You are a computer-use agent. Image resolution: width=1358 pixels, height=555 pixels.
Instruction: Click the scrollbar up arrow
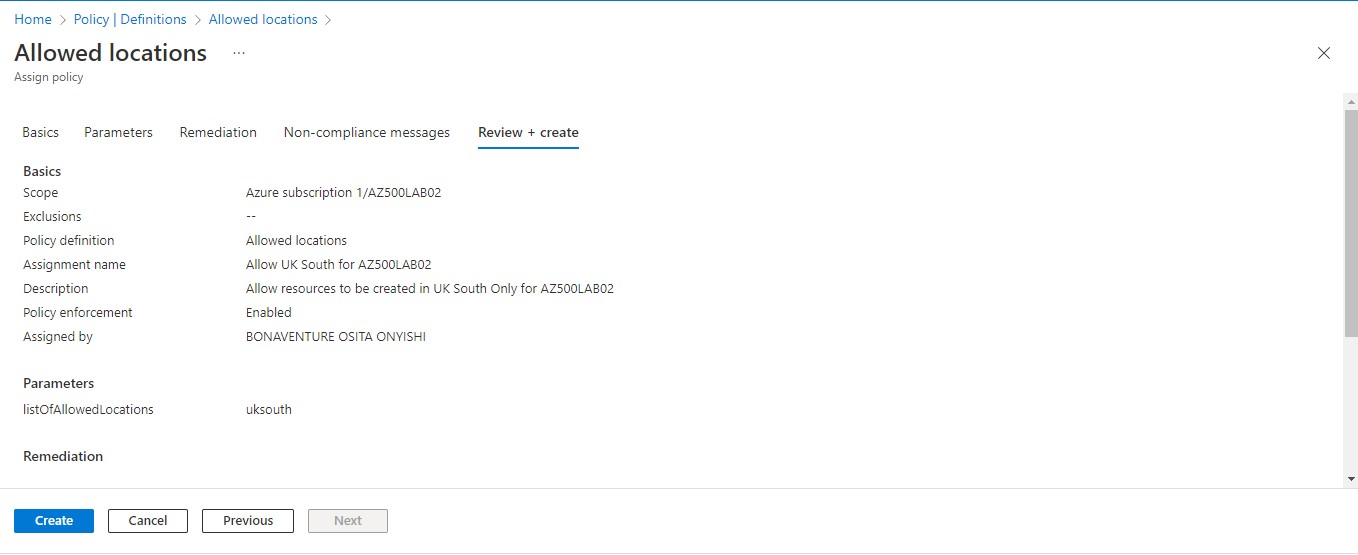point(1350,101)
